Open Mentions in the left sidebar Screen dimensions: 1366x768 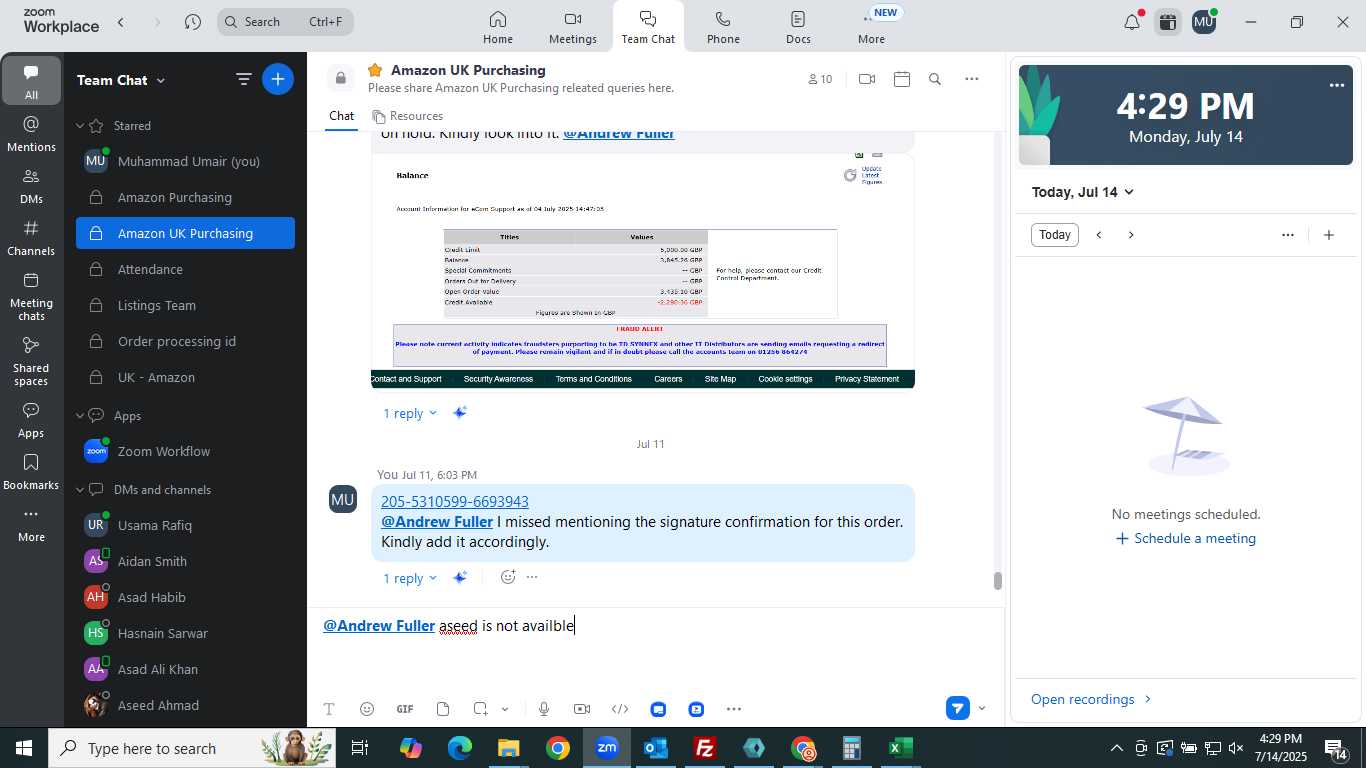[31, 134]
